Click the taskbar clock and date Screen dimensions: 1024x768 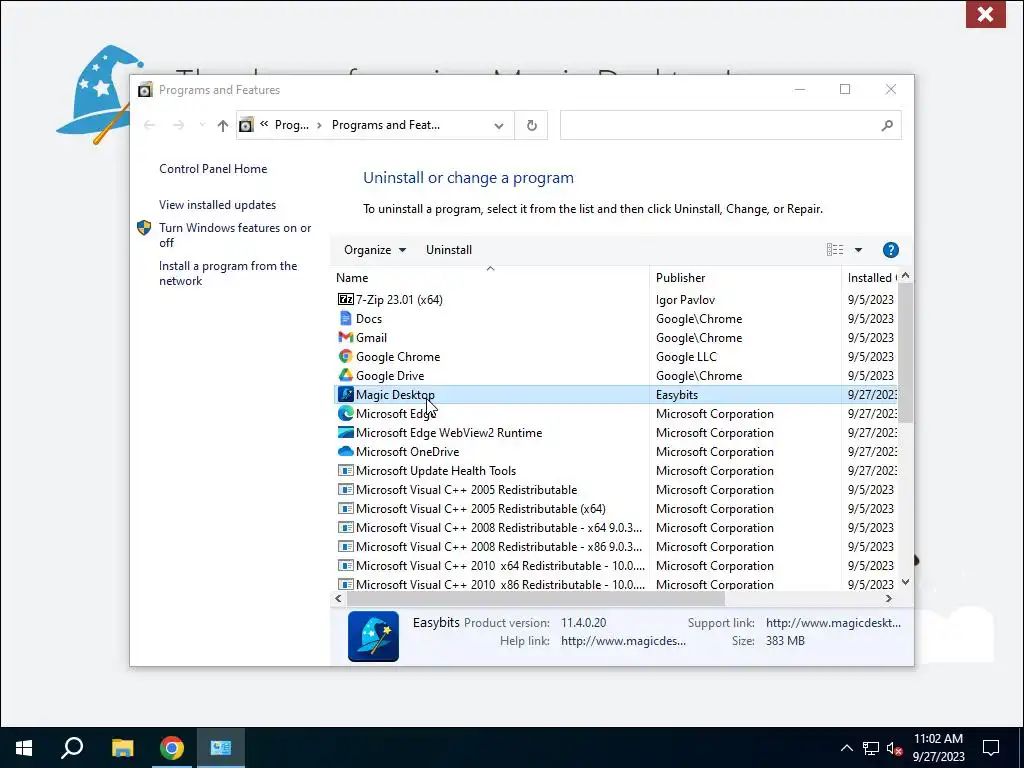pos(938,748)
